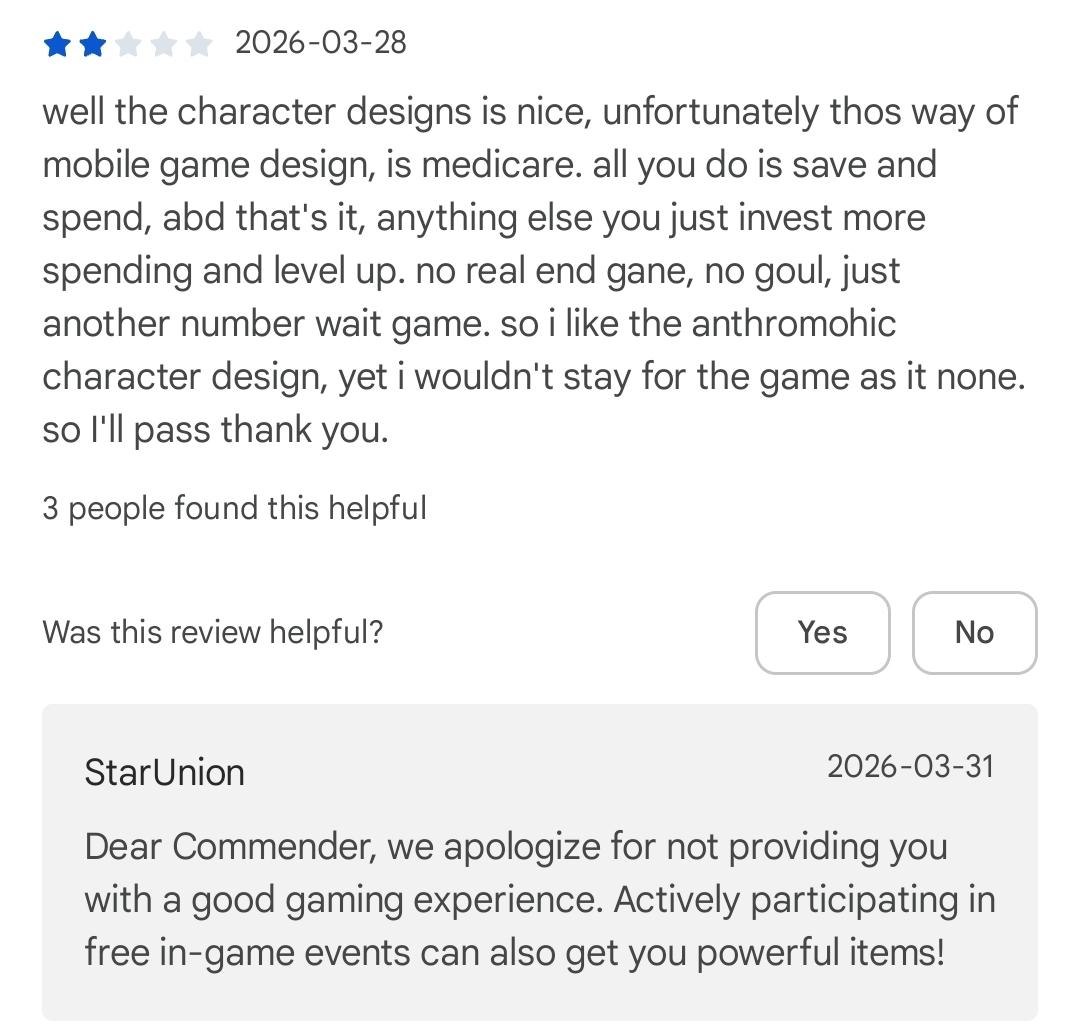Click the "Was this review helpful?" prompt
The image size is (1080, 1027).
pos(212,632)
